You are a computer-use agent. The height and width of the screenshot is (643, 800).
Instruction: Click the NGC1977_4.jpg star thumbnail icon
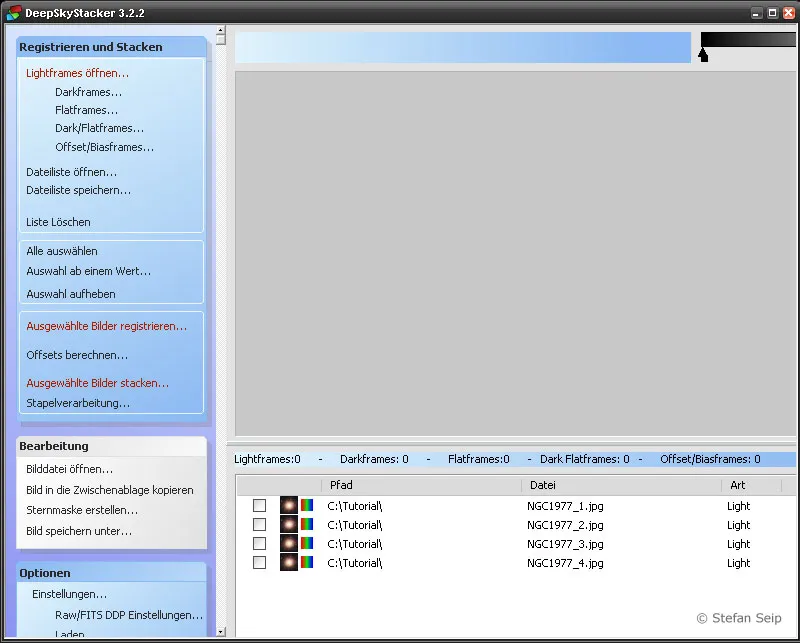pos(289,562)
